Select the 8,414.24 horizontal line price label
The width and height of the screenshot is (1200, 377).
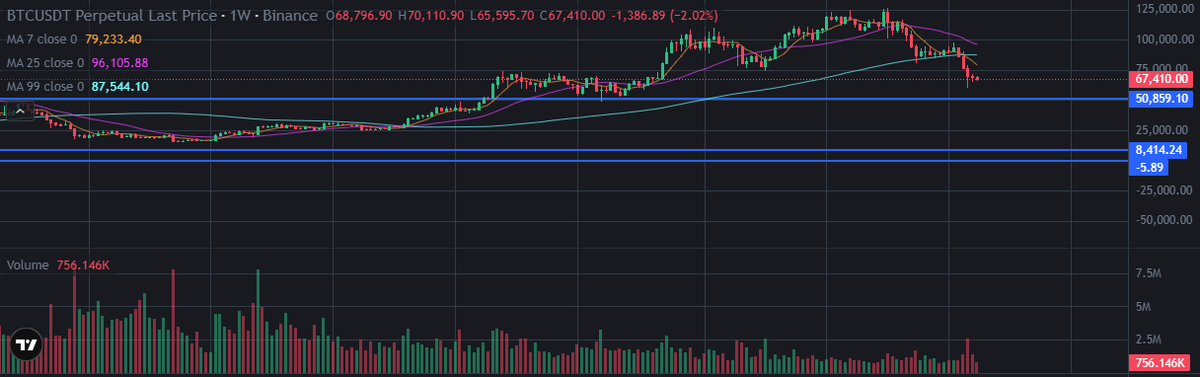1159,150
